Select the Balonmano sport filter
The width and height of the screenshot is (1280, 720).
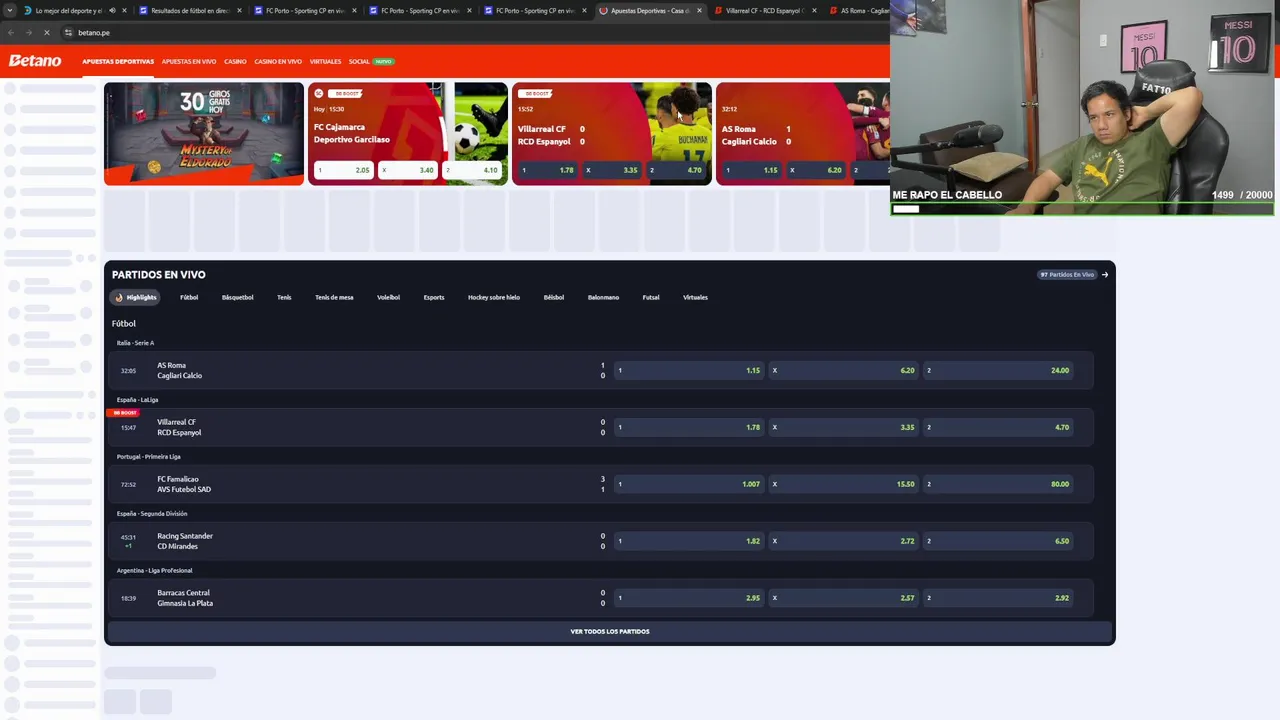[x=603, y=297]
